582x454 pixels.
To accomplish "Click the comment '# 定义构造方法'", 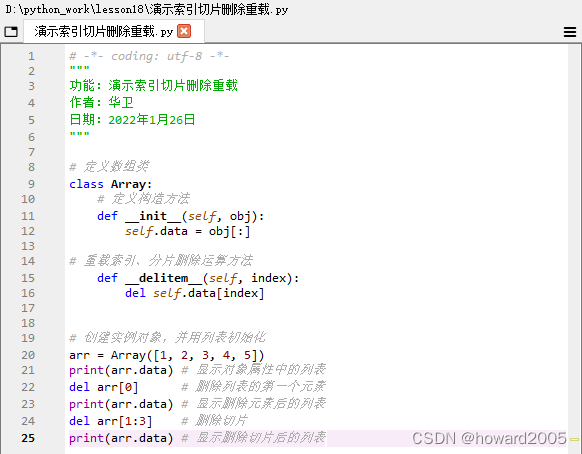I will (x=143, y=199).
